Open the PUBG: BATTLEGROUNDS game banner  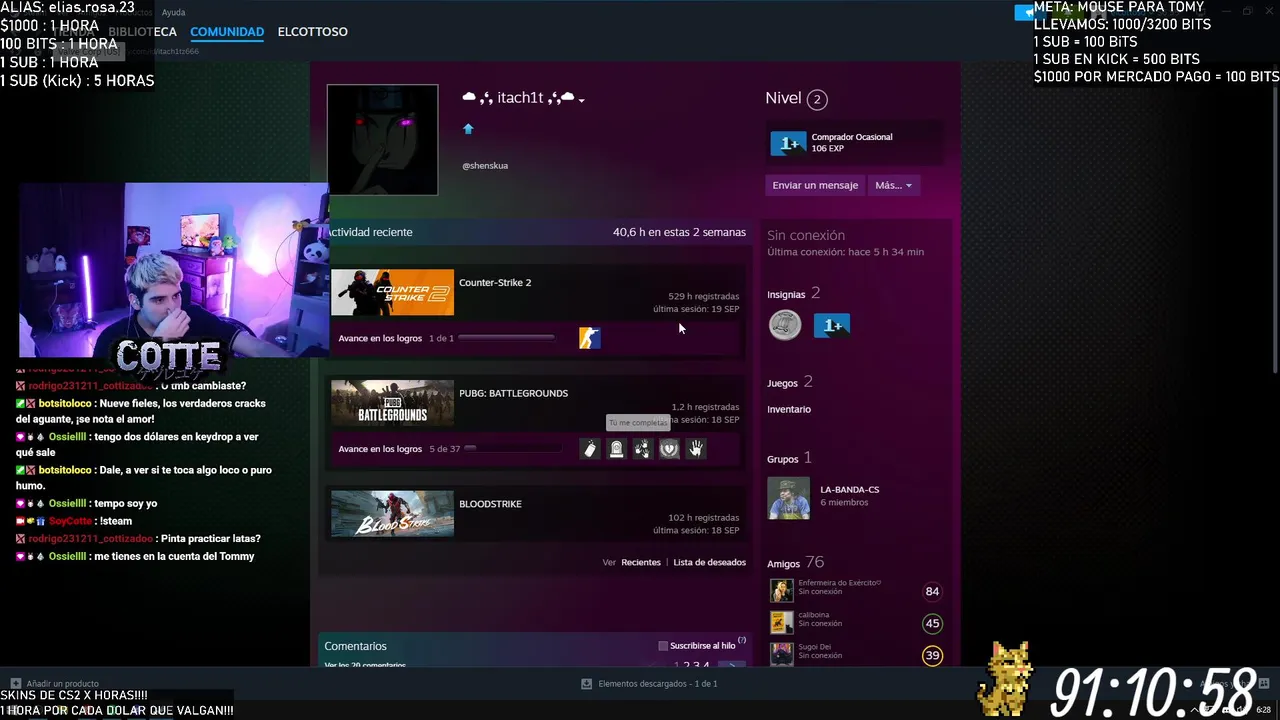(392, 404)
